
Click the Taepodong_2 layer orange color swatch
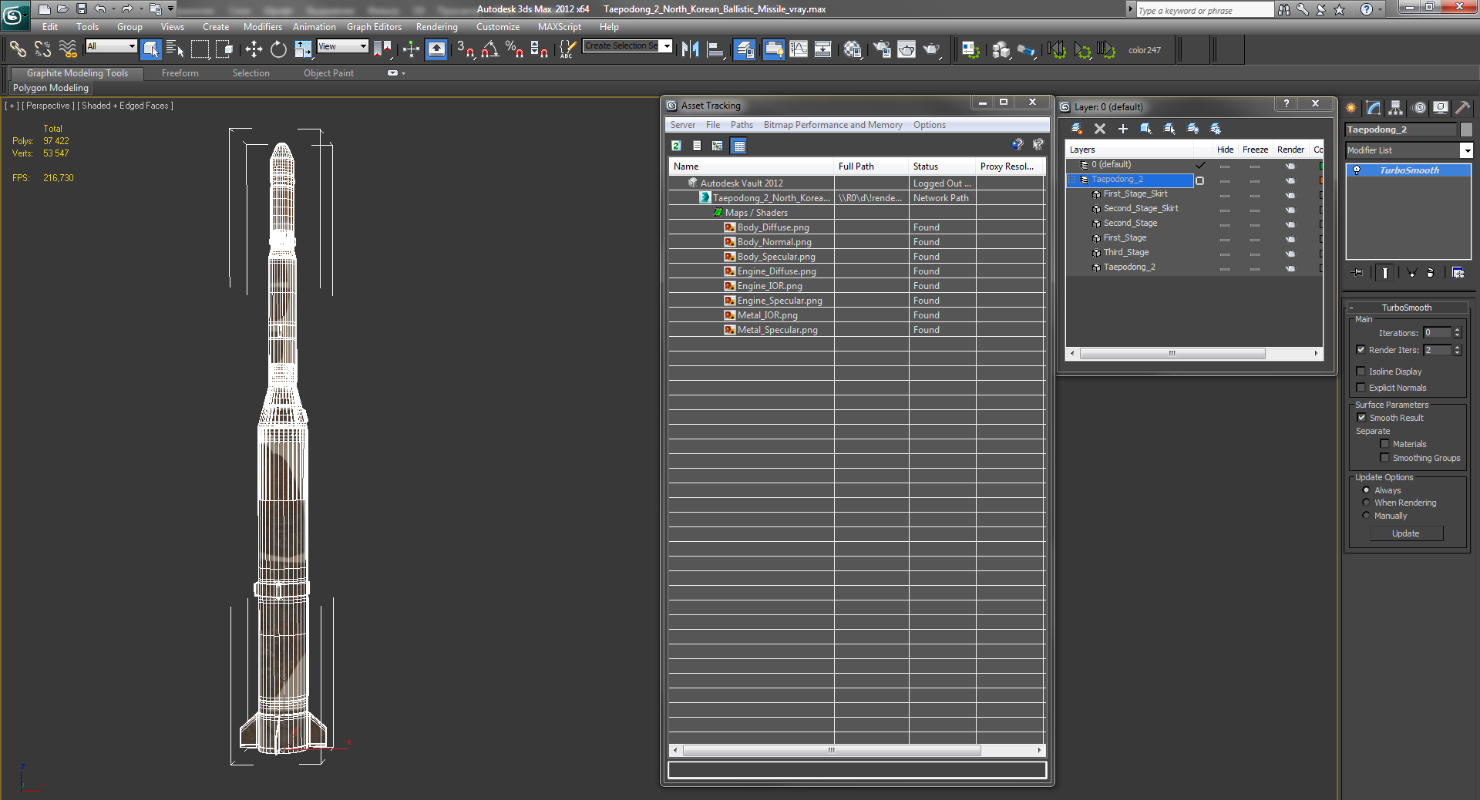click(1322, 180)
